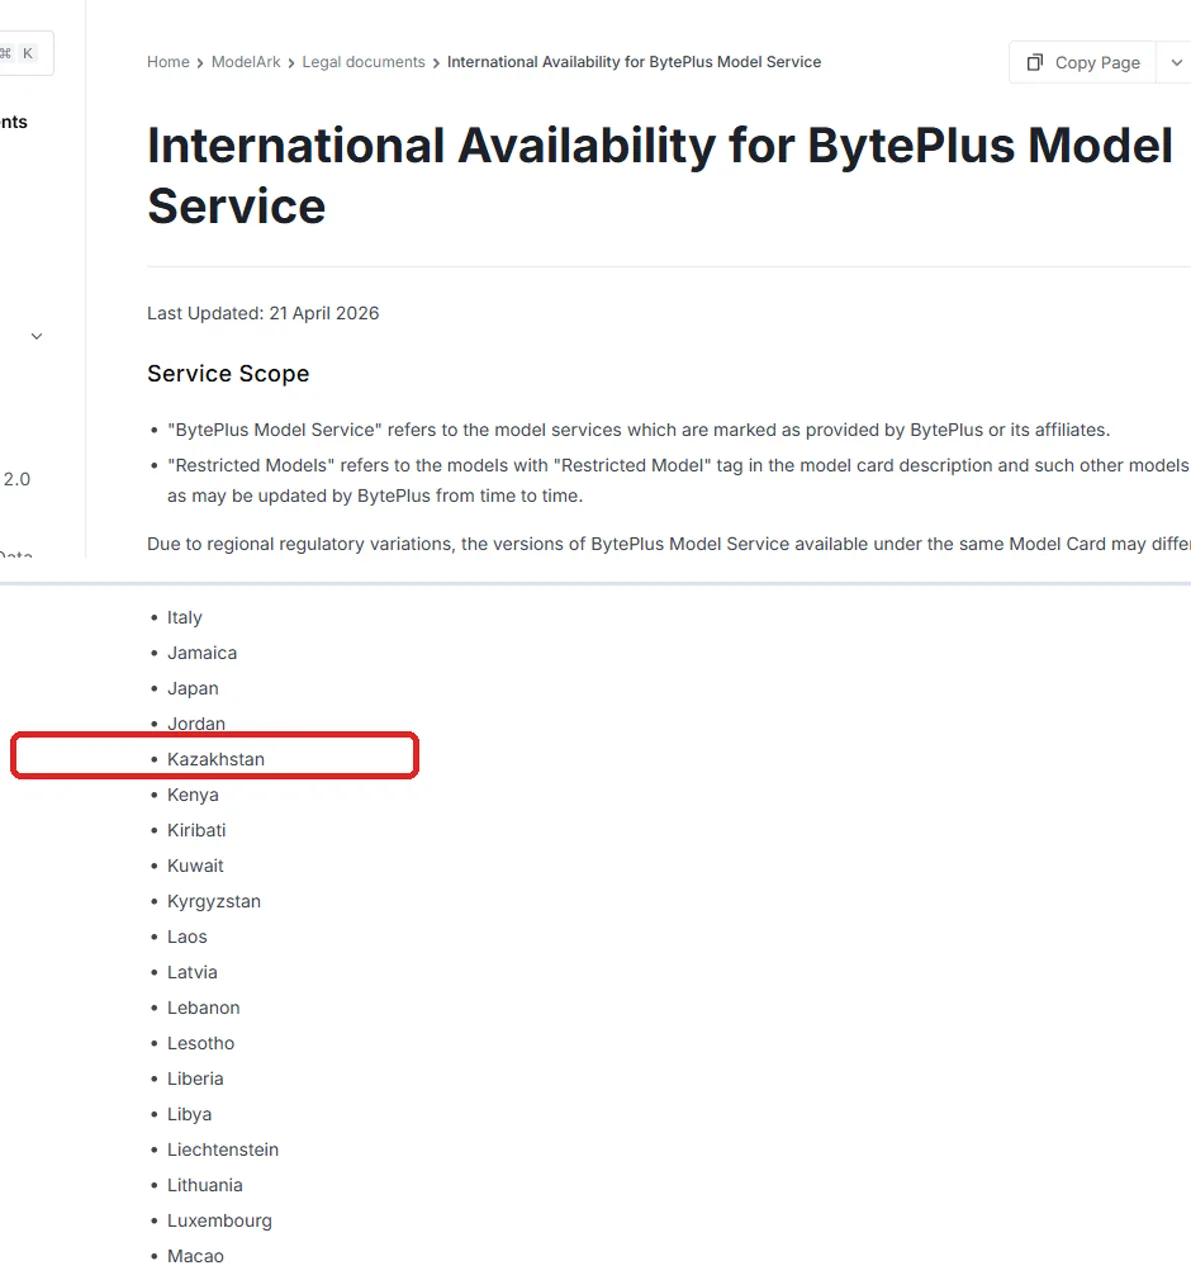The image size is (1191, 1280).
Task: Select Libya in the country list
Action: (189, 1114)
